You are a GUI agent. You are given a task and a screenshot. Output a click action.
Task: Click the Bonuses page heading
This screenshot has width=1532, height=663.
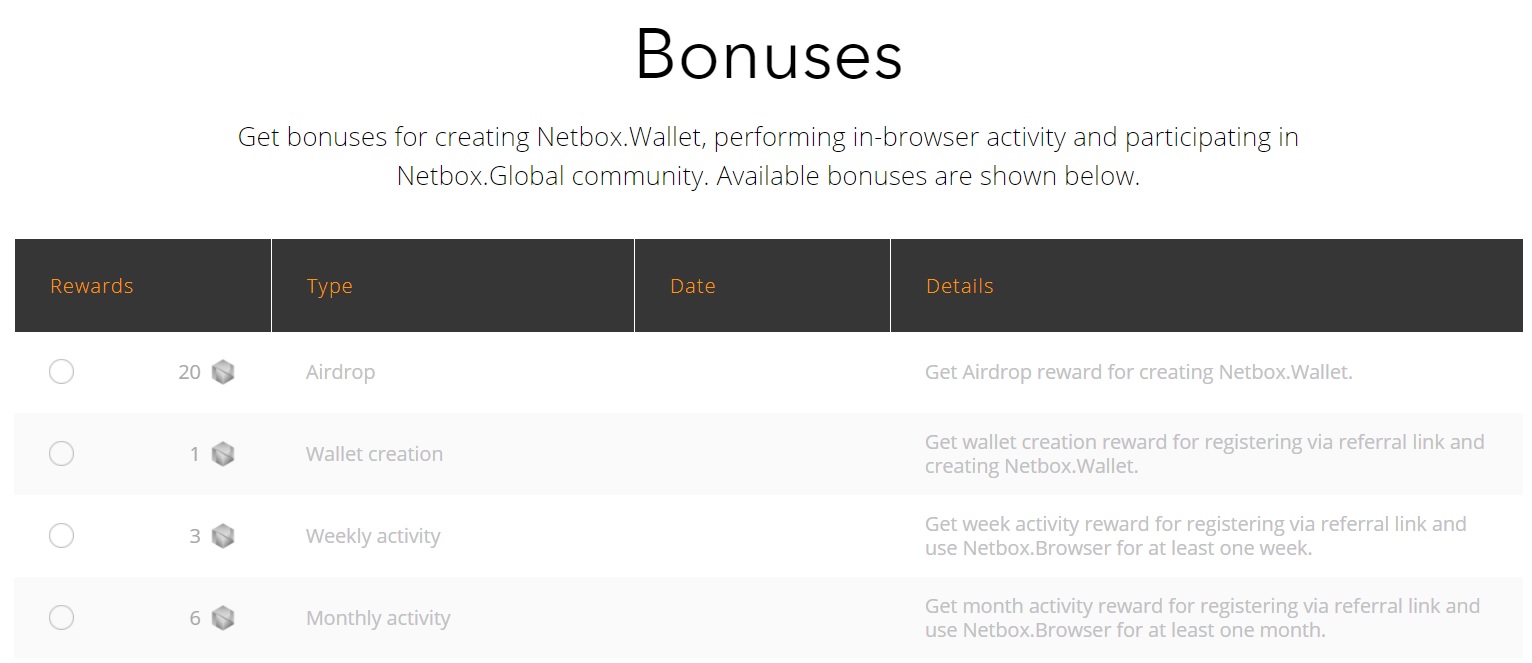coord(768,55)
